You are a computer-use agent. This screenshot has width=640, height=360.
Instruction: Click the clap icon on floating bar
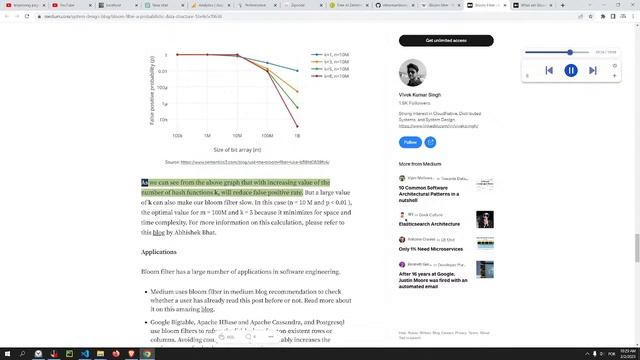click(222, 337)
